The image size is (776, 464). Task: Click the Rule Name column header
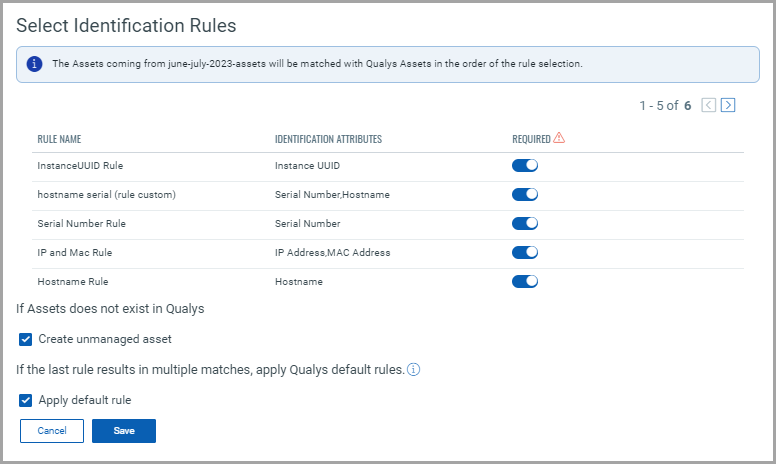tap(59, 139)
